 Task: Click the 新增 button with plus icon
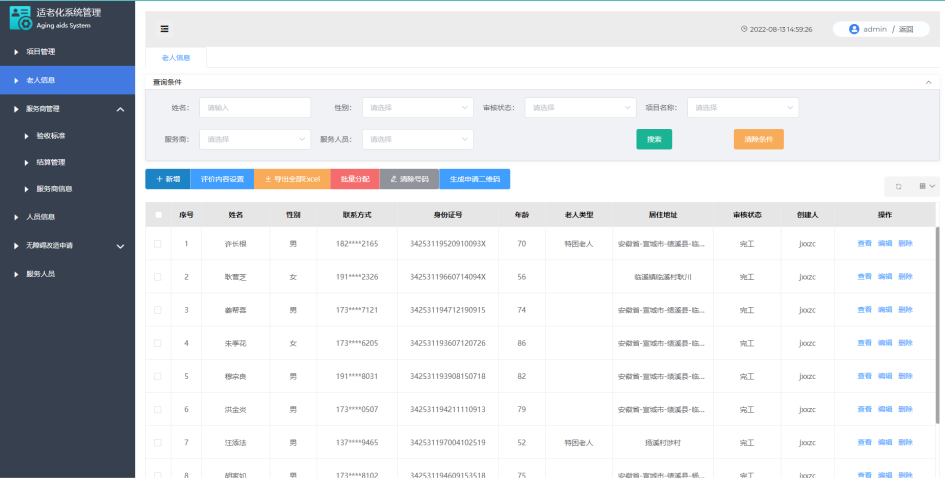(x=167, y=179)
